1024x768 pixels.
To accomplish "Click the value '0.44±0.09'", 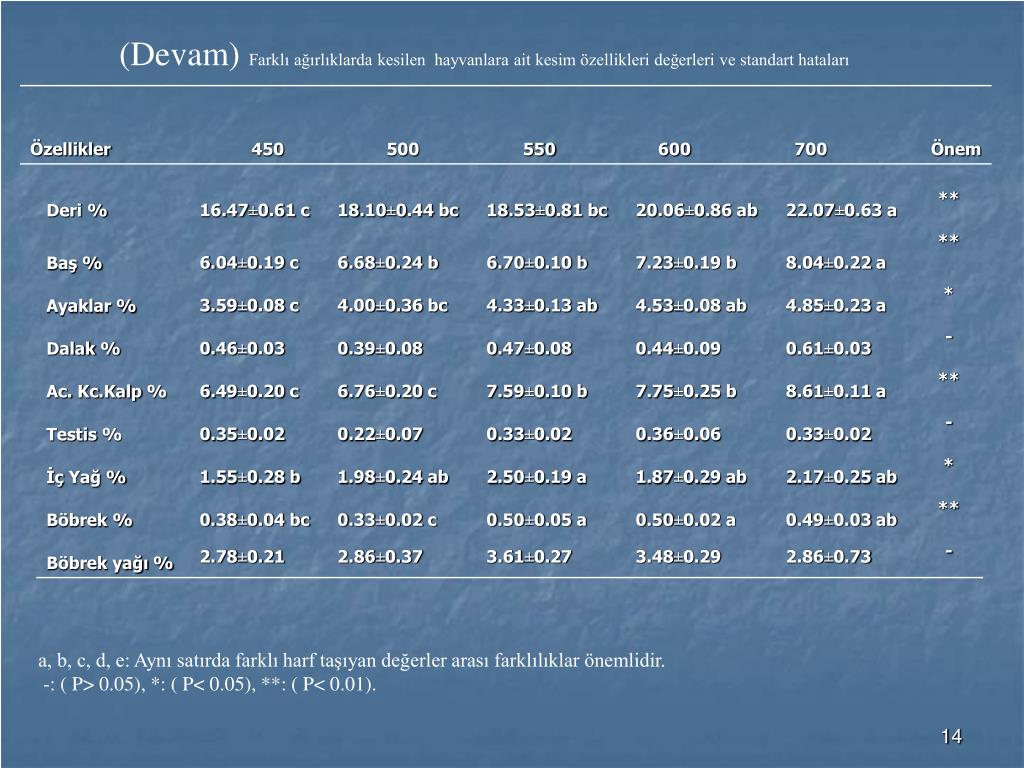I will [x=679, y=349].
